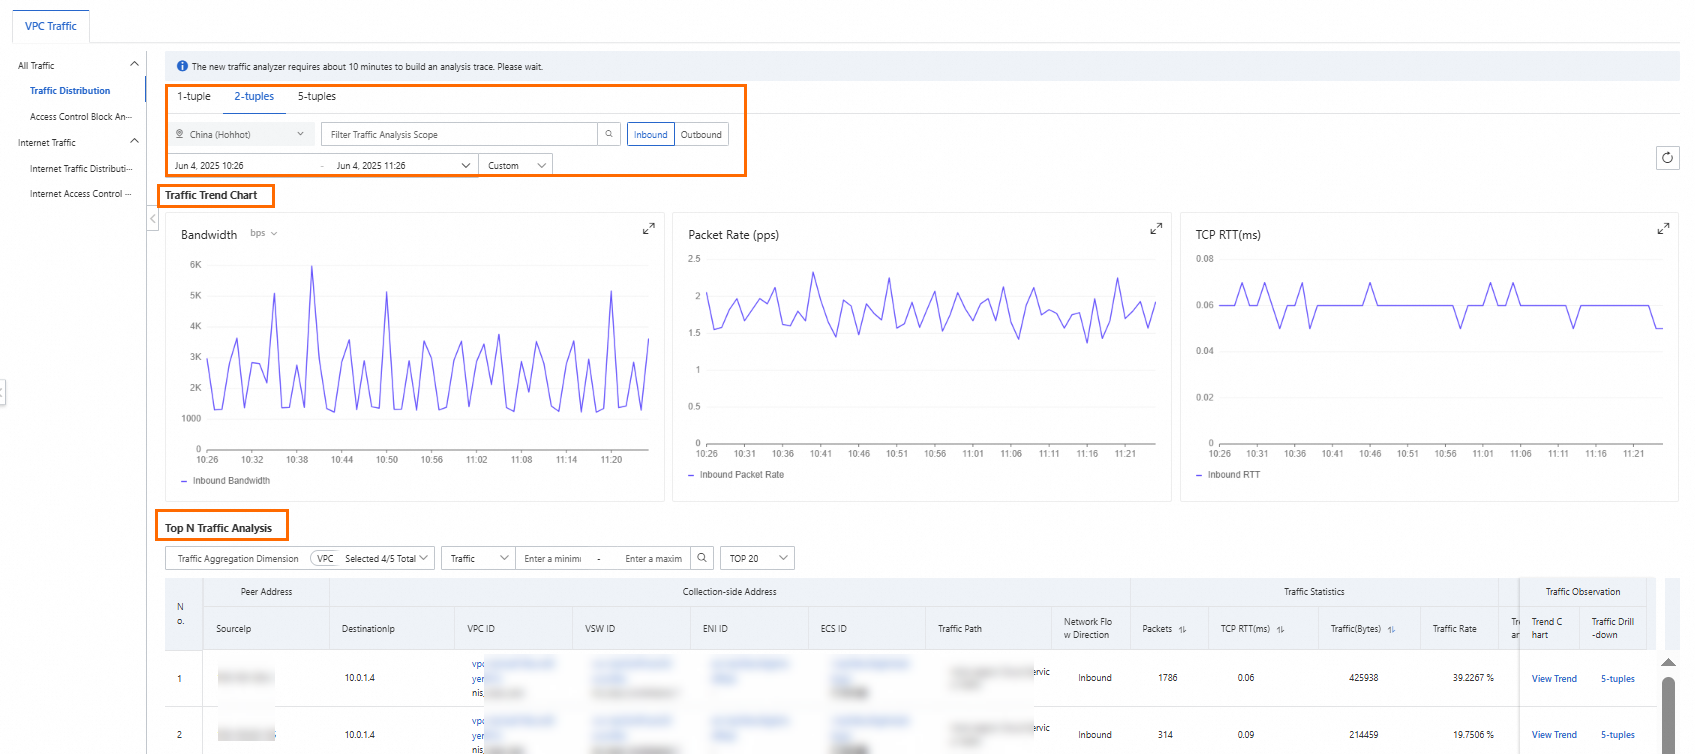The width and height of the screenshot is (1695, 754).
Task: Expand the Packet Rate chart to fullscreen
Action: pos(1156,229)
